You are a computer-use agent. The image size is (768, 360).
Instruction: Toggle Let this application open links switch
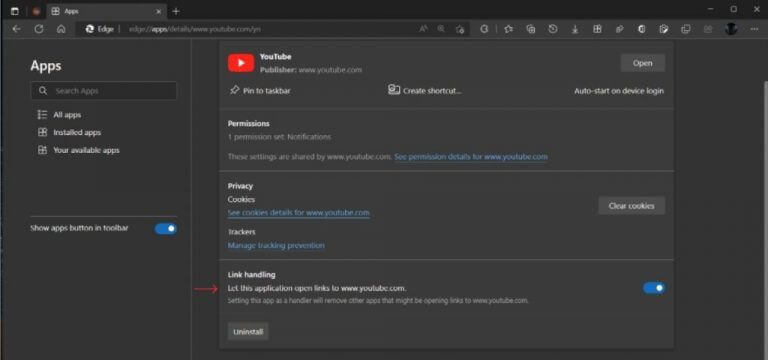point(654,288)
